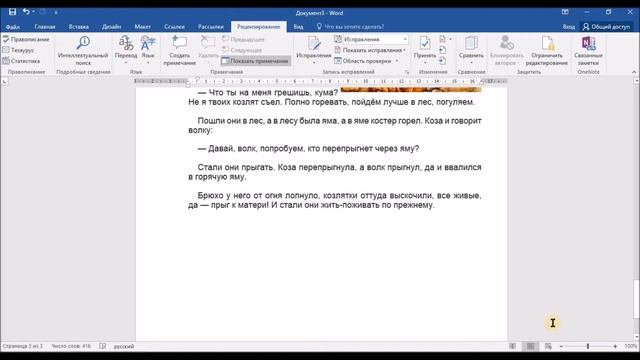Go to next change icon in Изменения
Viewport: 640px width, 360px height.
(x=442, y=61)
